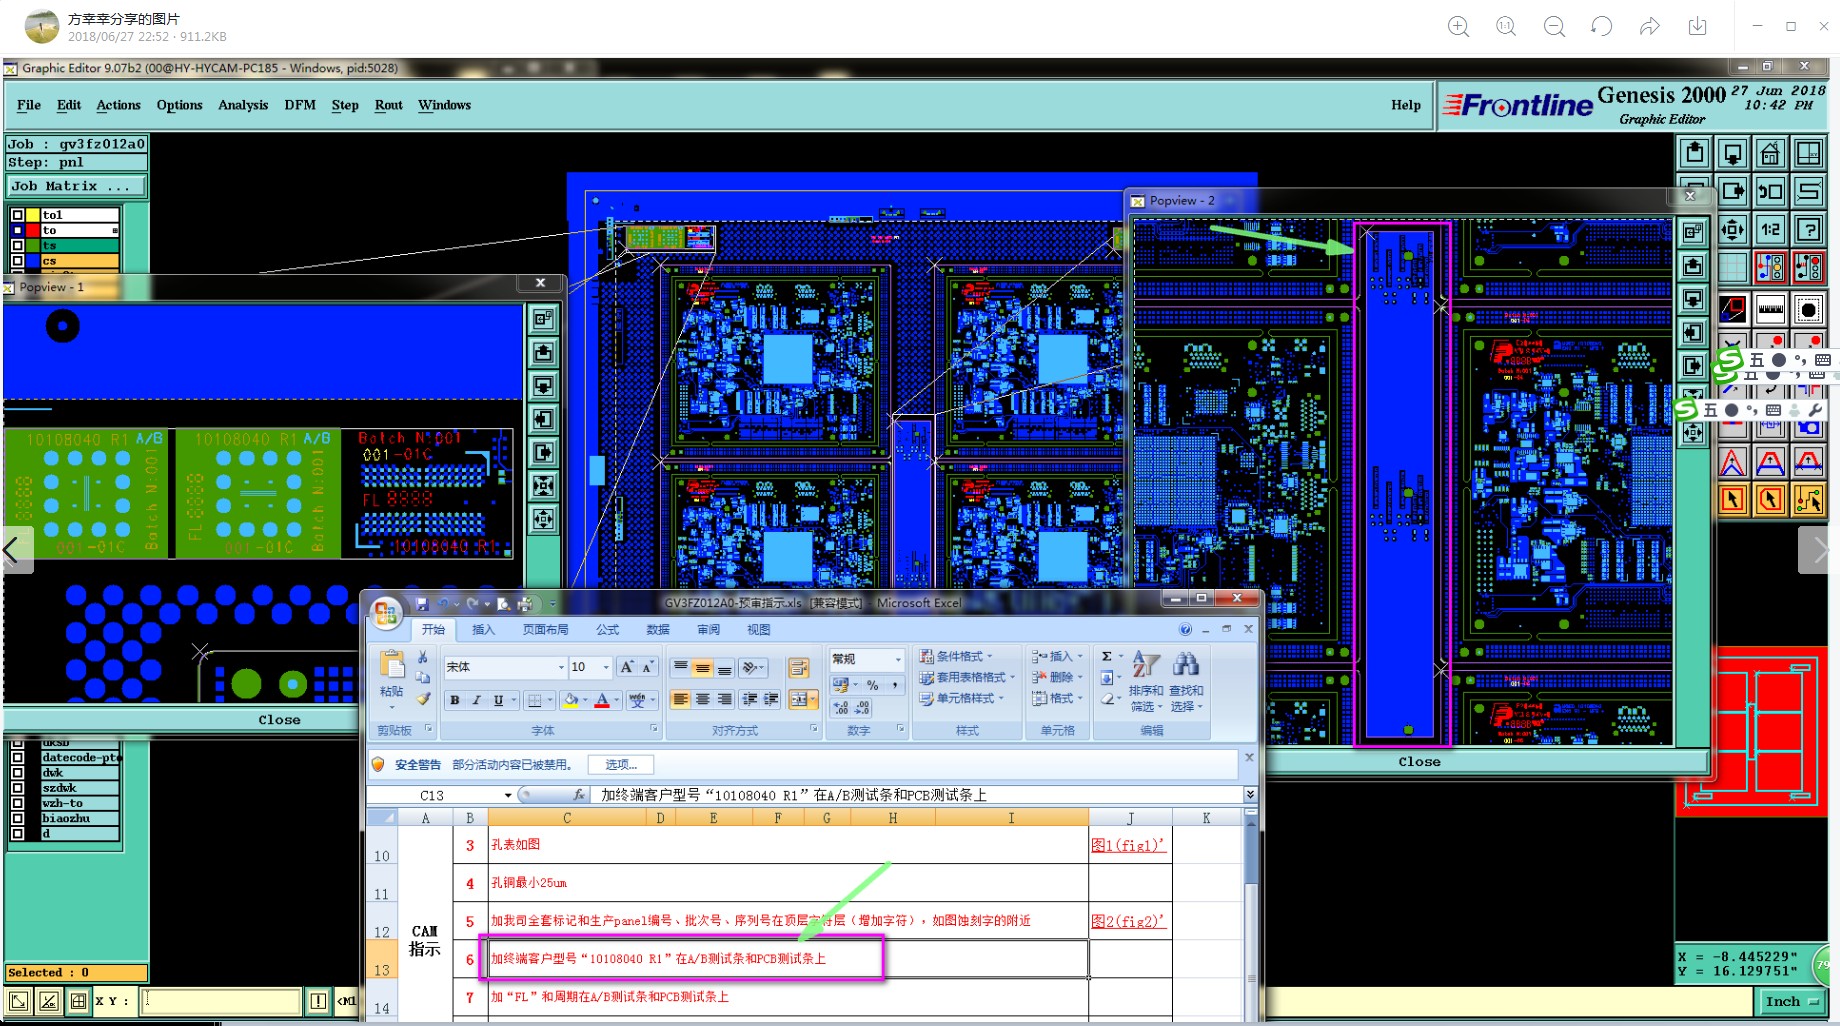The height and width of the screenshot is (1026, 1840).
Task: Click the rotate-left image icon in viewer header
Action: [1602, 27]
